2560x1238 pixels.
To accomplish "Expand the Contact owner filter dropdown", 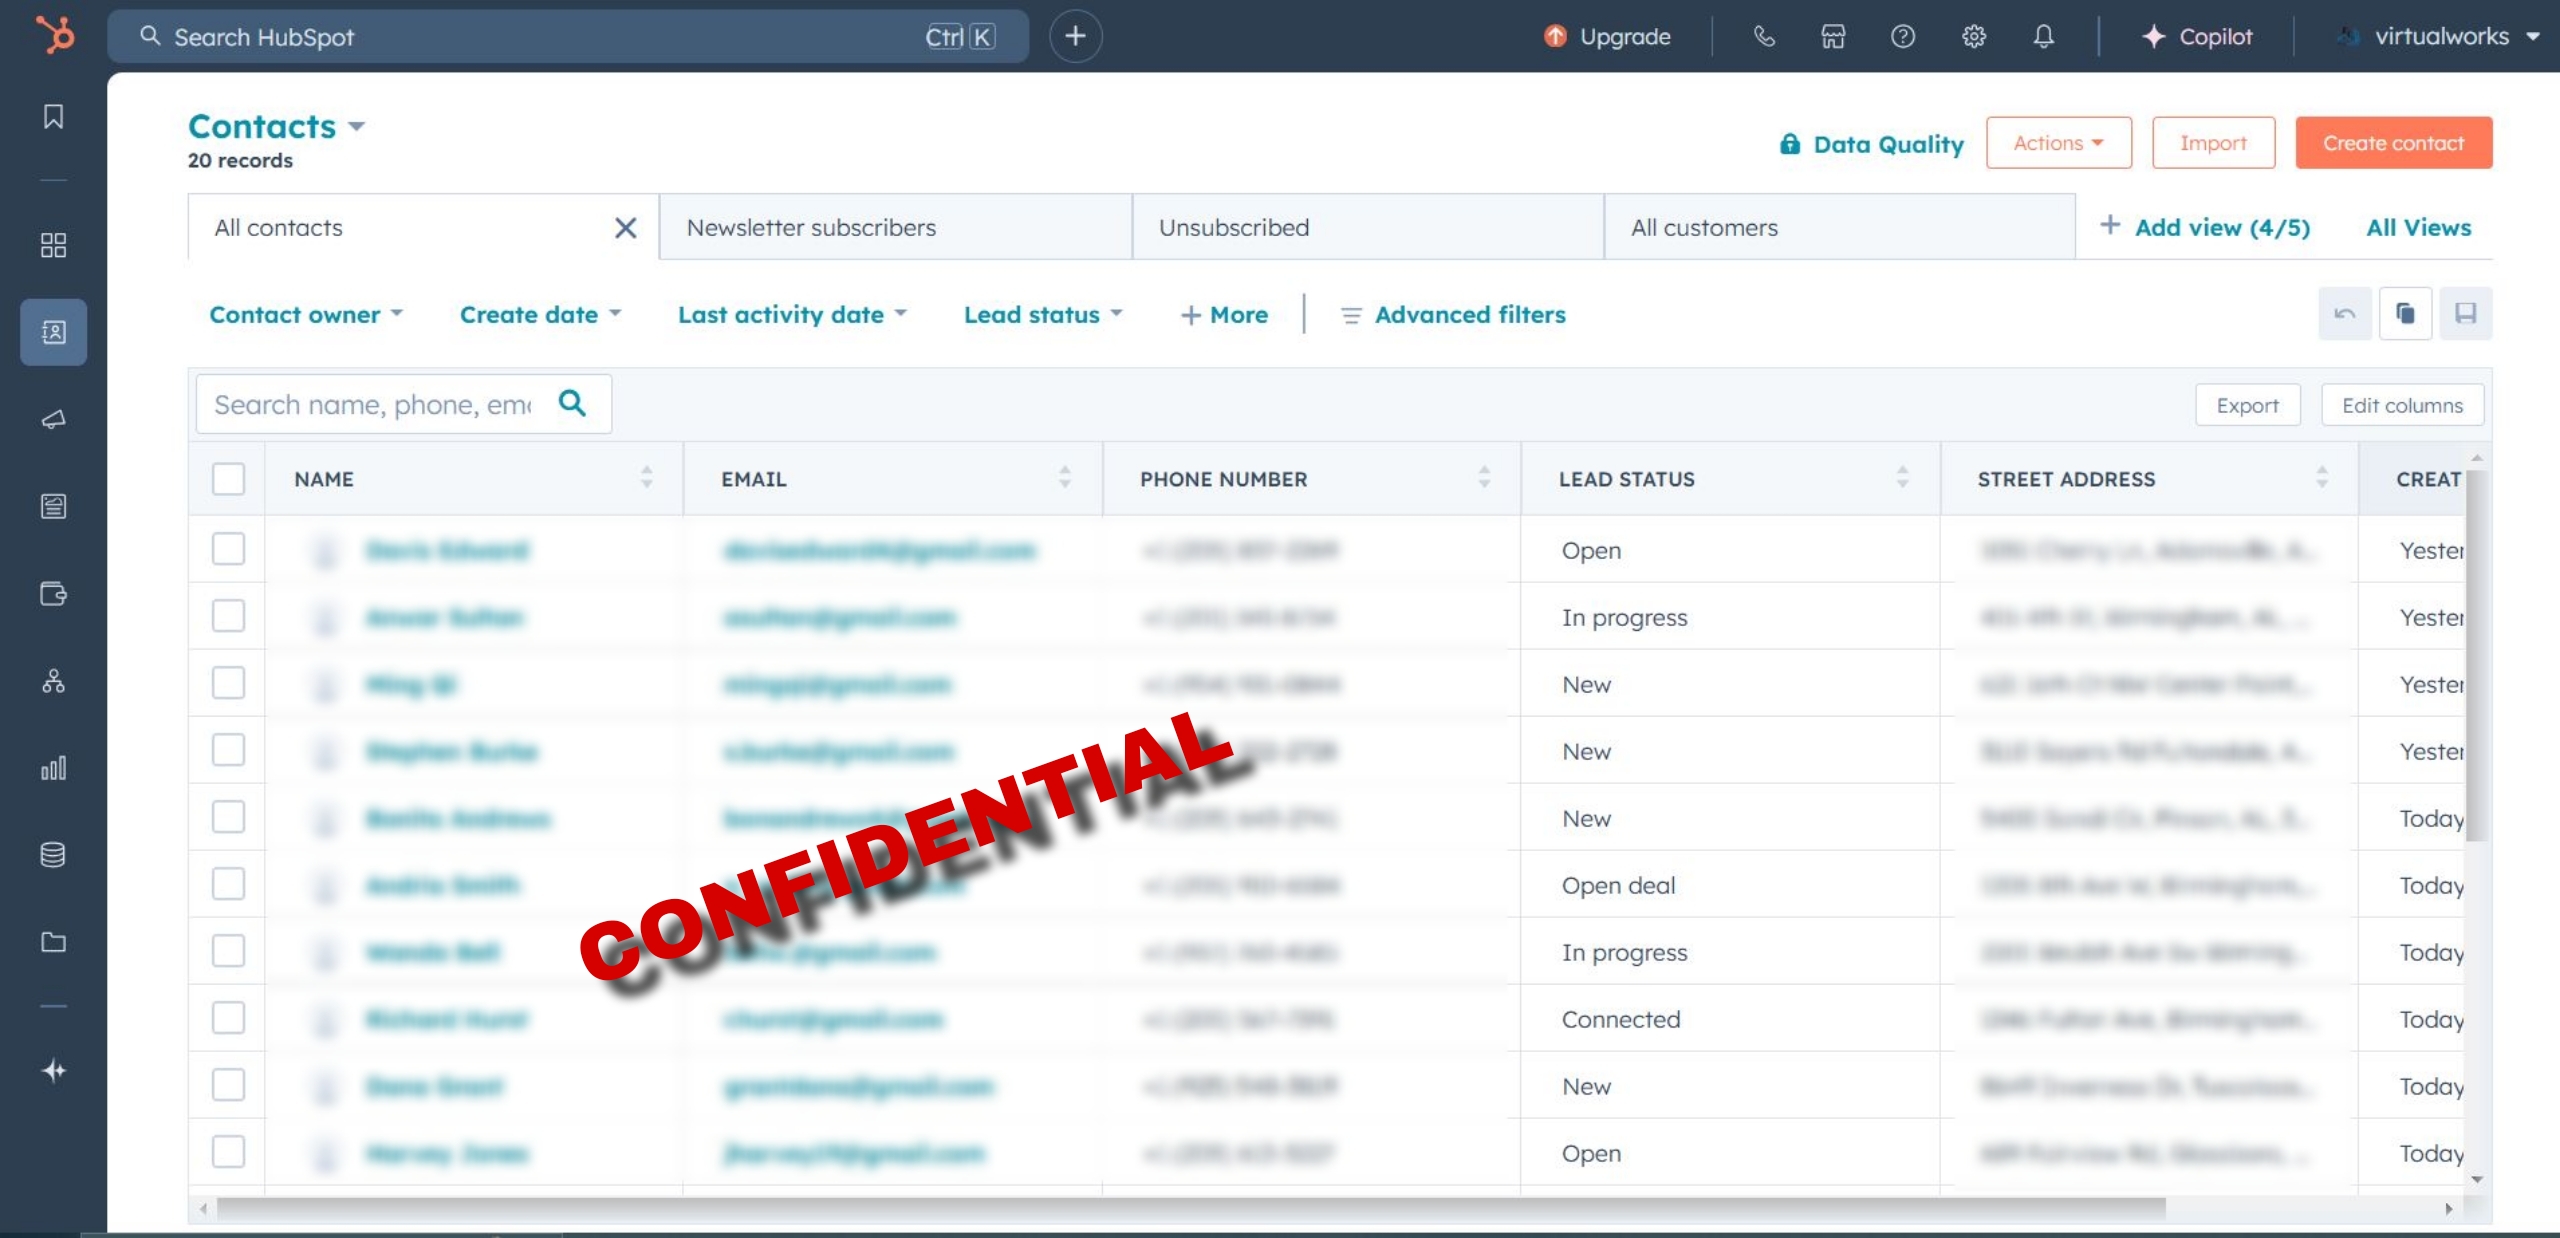I will 305,315.
